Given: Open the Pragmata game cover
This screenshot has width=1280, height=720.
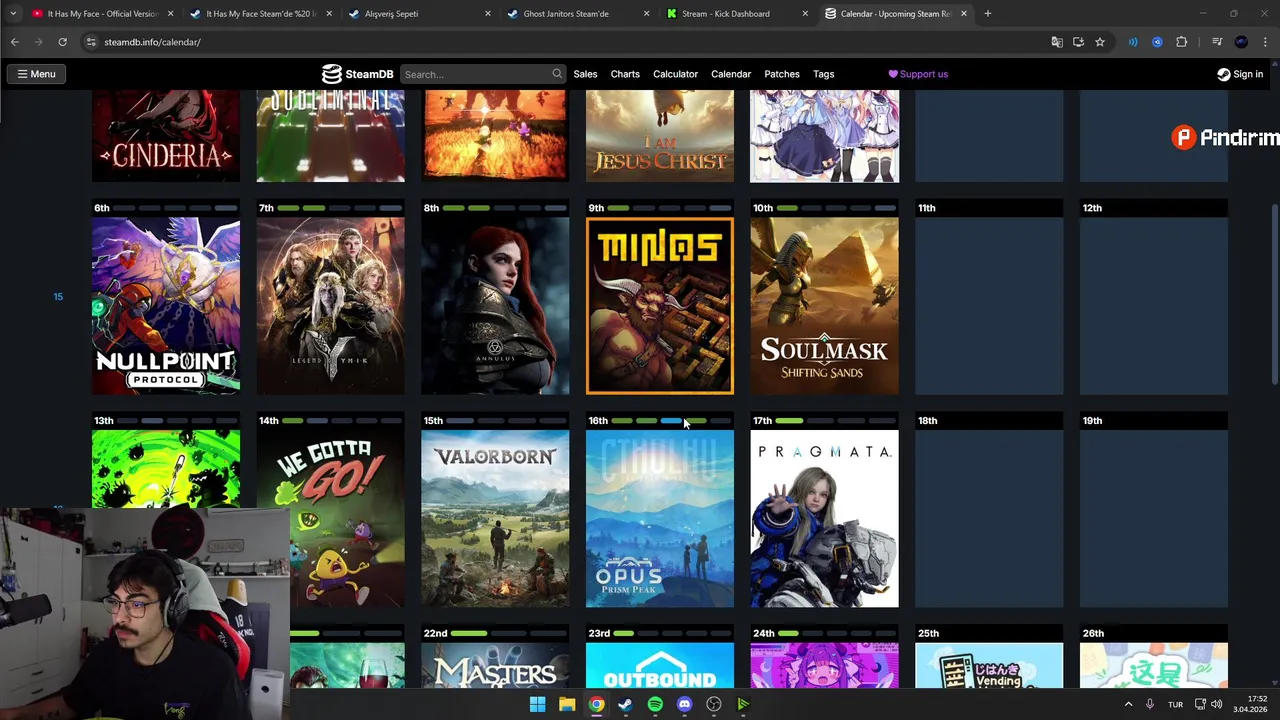Looking at the screenshot, I should 825,518.
